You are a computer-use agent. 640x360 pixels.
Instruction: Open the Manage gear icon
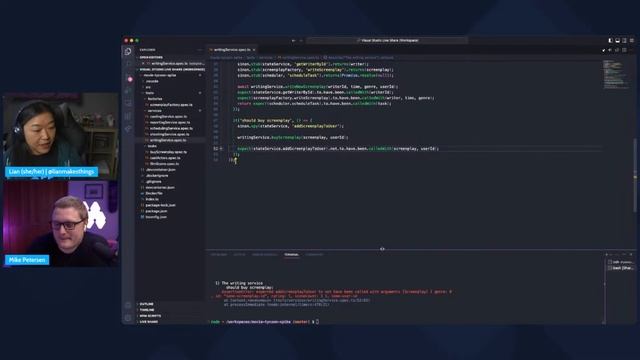tap(128, 318)
